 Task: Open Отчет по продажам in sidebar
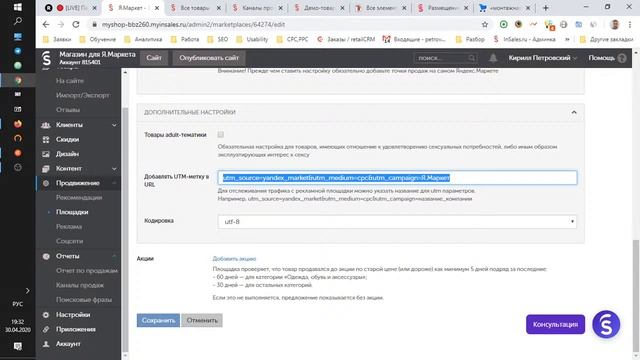[x=87, y=271]
